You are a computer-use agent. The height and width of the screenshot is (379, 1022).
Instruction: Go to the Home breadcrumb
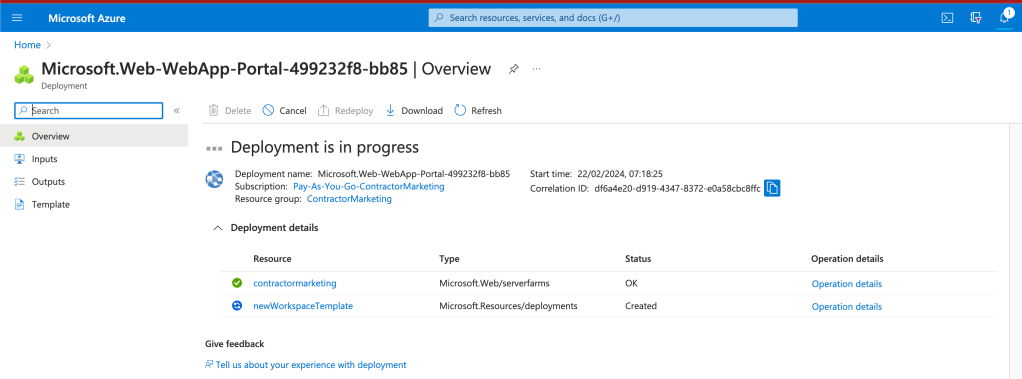coord(27,45)
